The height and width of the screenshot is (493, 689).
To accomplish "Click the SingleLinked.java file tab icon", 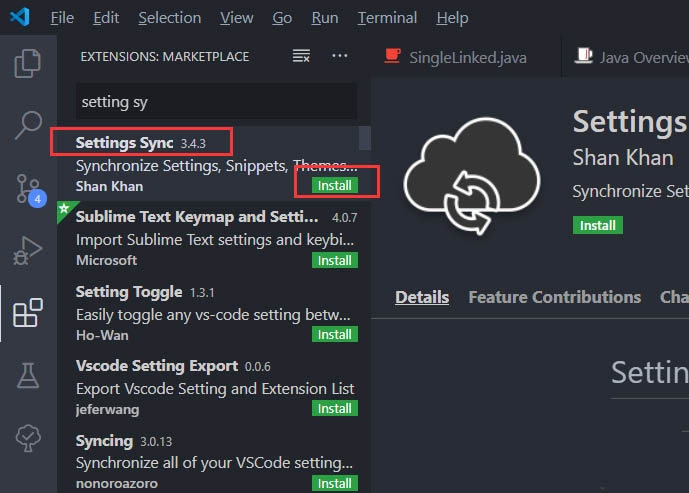I will (392, 56).
